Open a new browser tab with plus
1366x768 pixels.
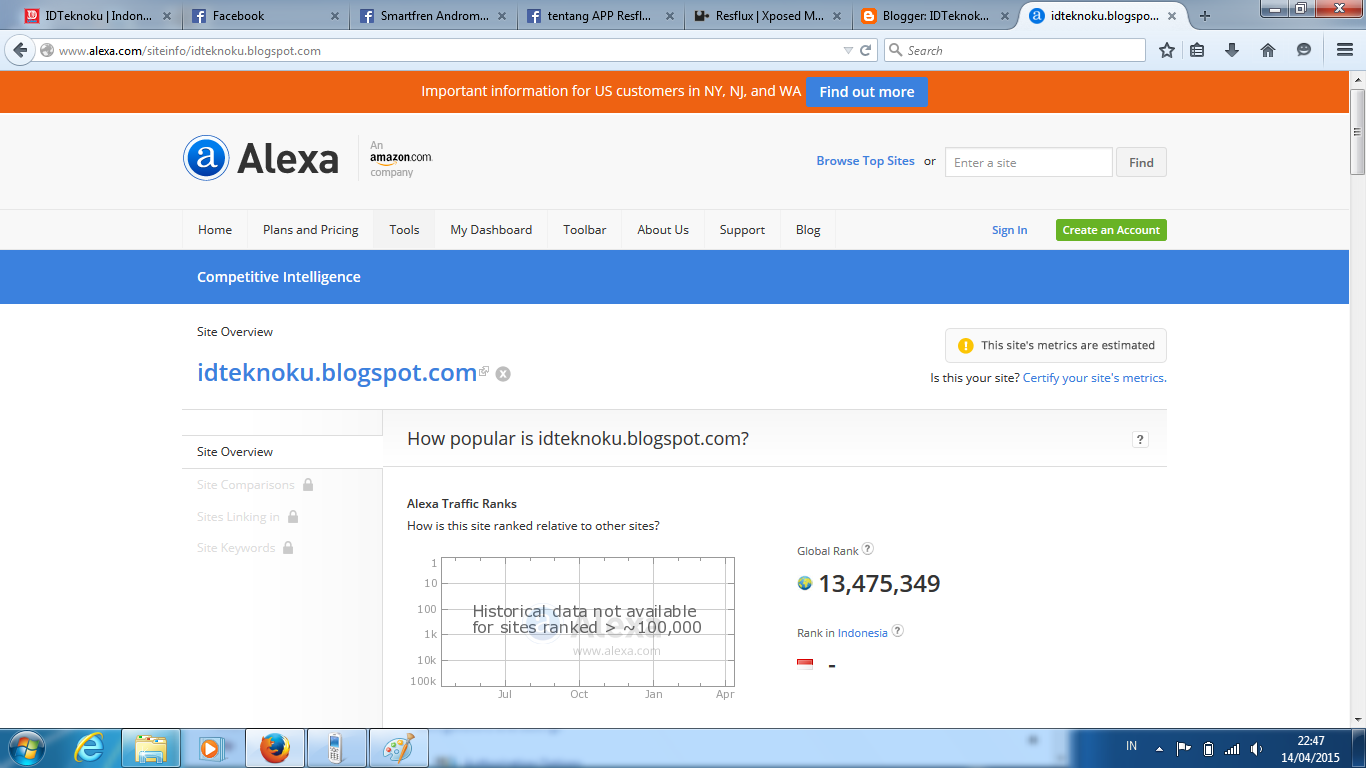[1205, 16]
